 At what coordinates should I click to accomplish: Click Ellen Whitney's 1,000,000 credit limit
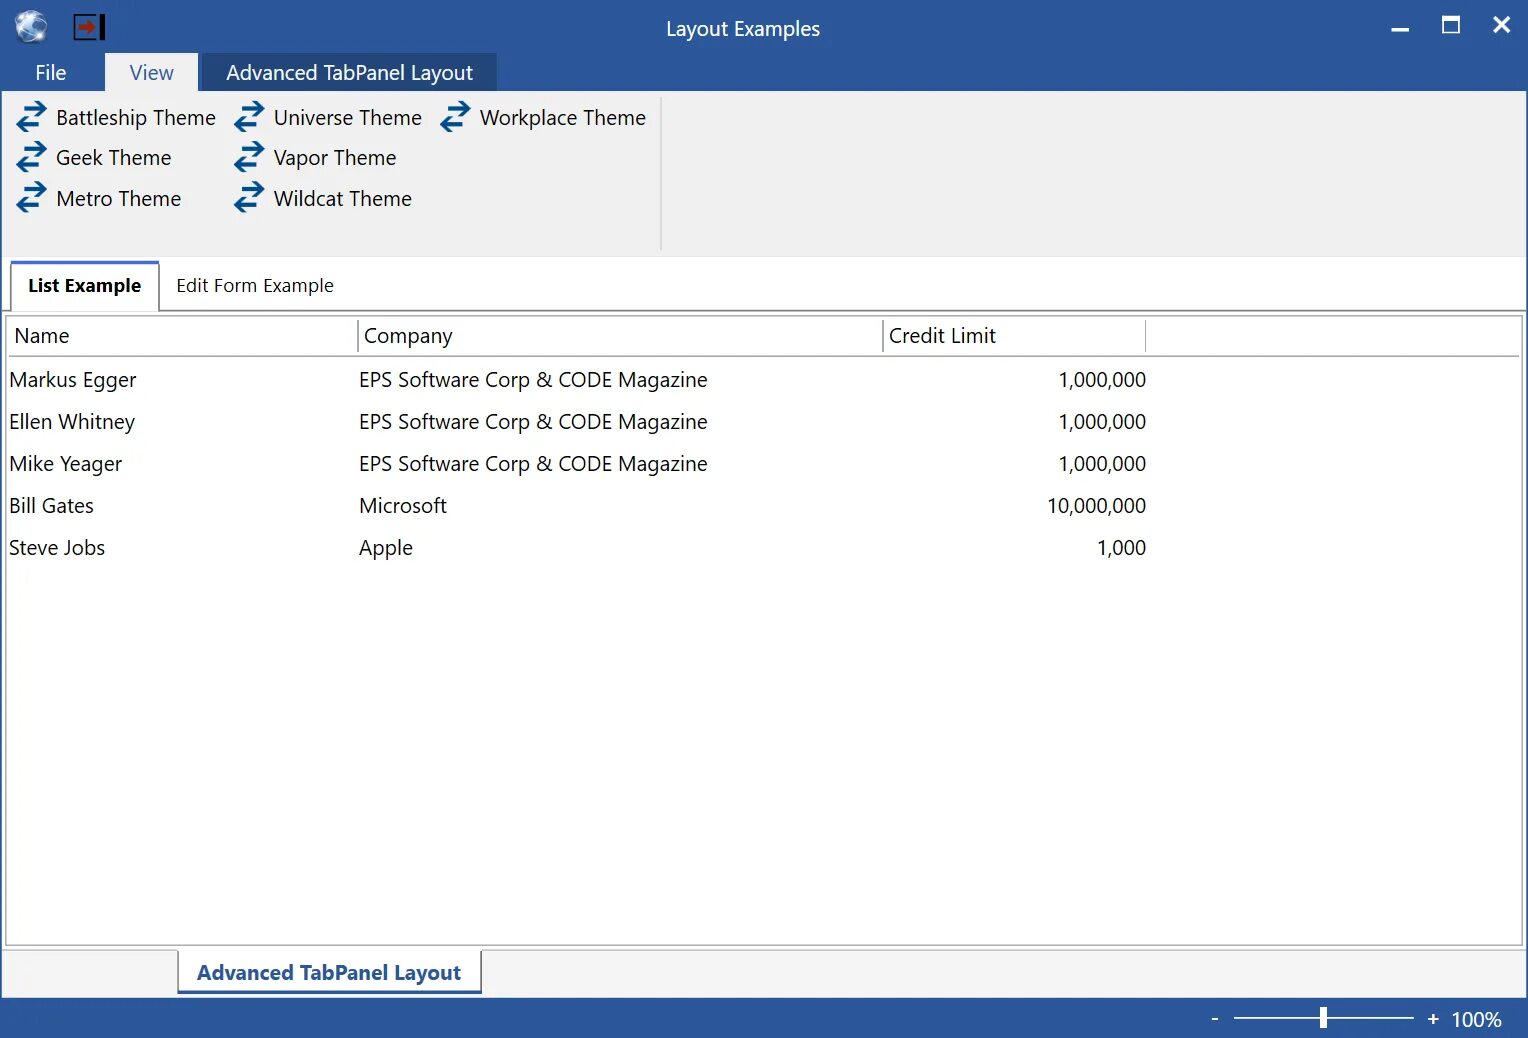coord(1102,422)
